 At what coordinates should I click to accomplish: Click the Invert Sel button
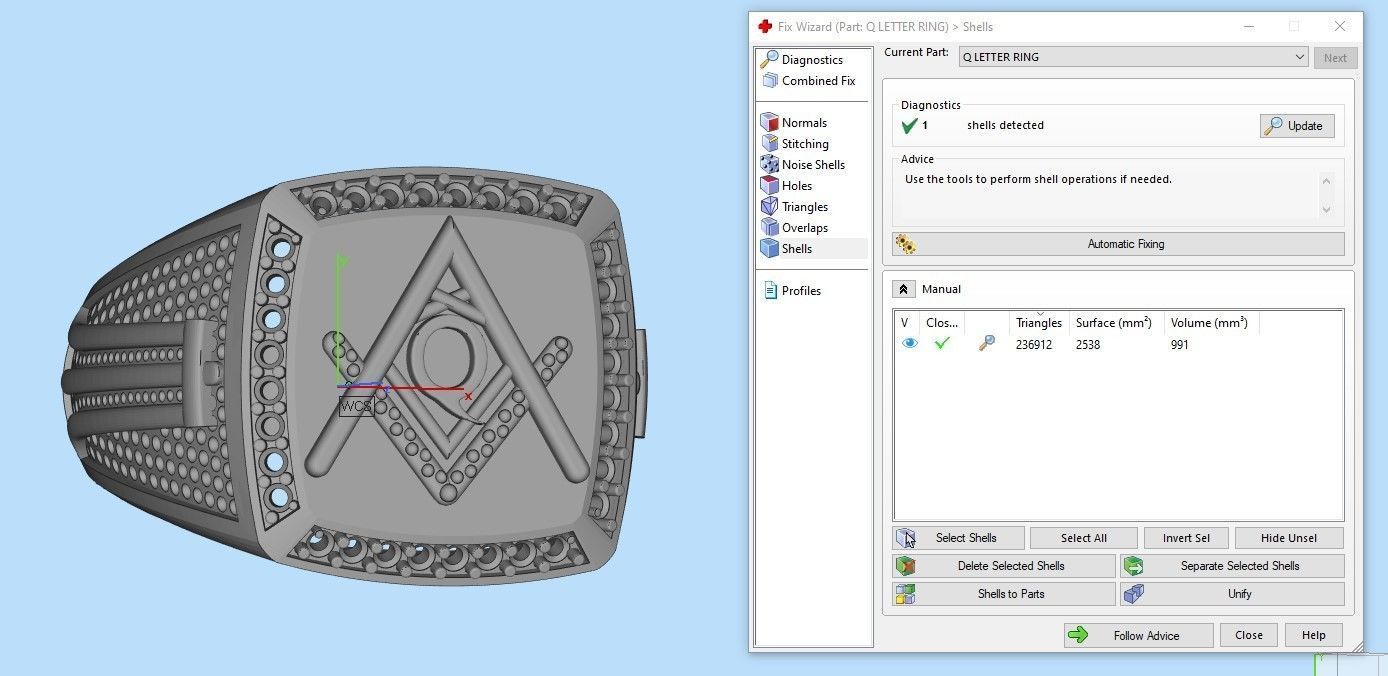[1186, 538]
